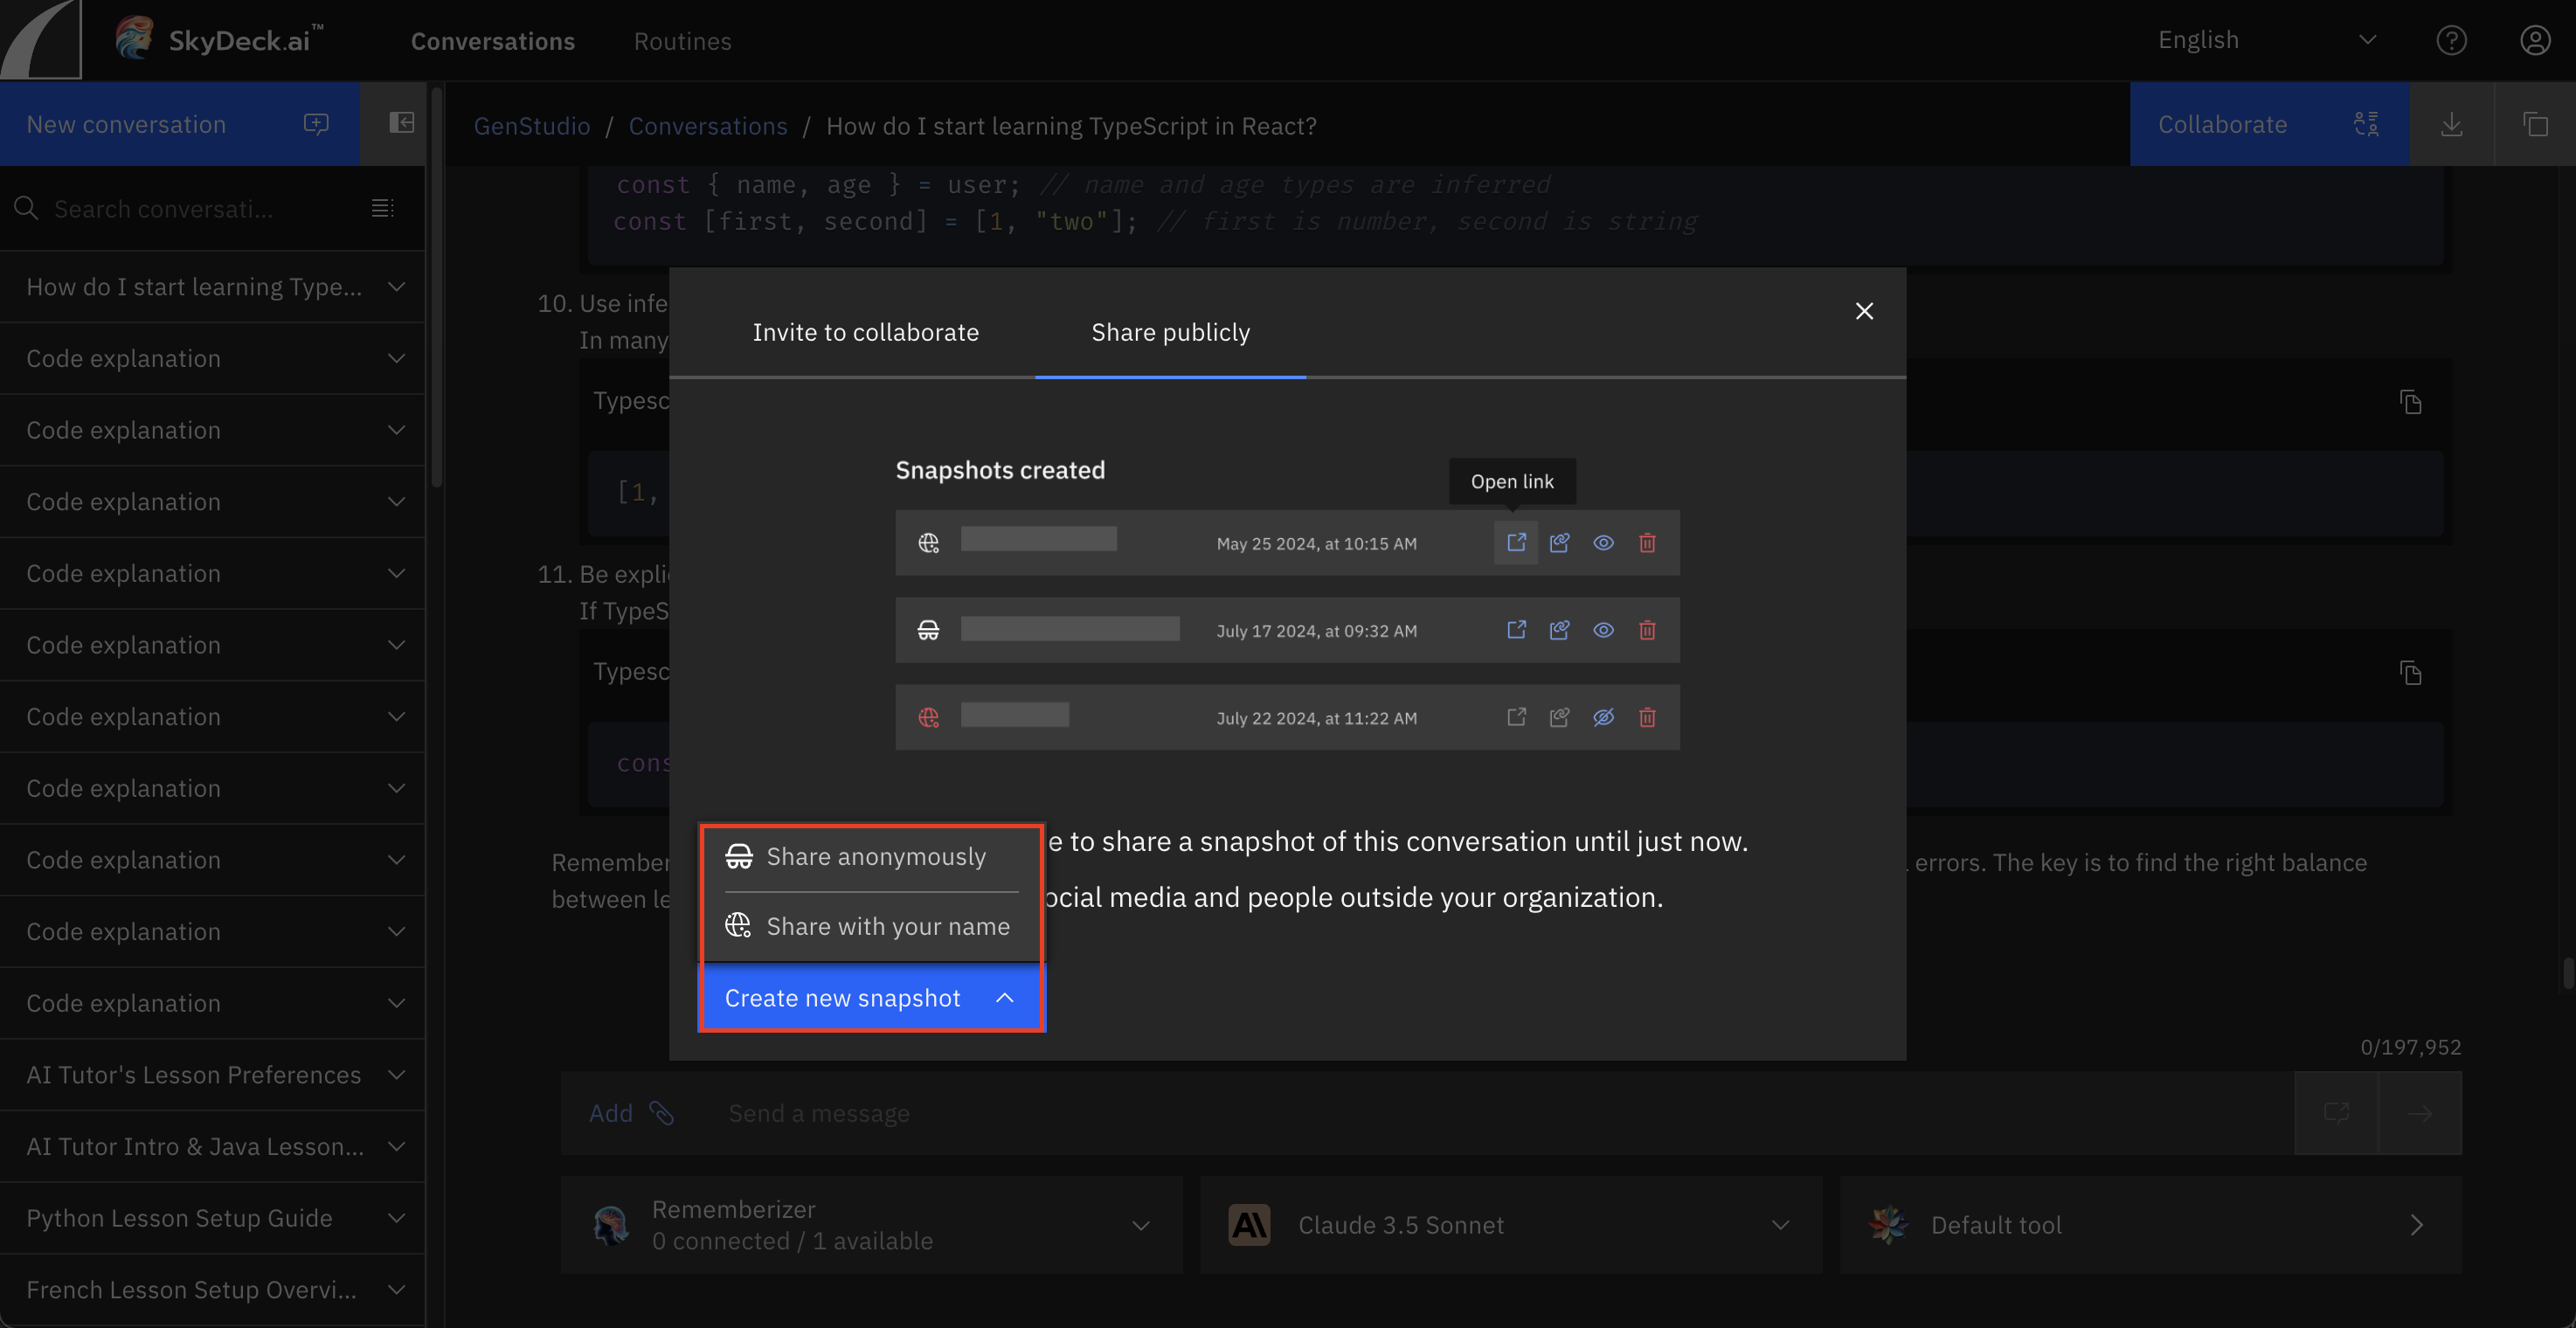
Task: Open link of May 25 2024 snapshot
Action: point(1516,542)
